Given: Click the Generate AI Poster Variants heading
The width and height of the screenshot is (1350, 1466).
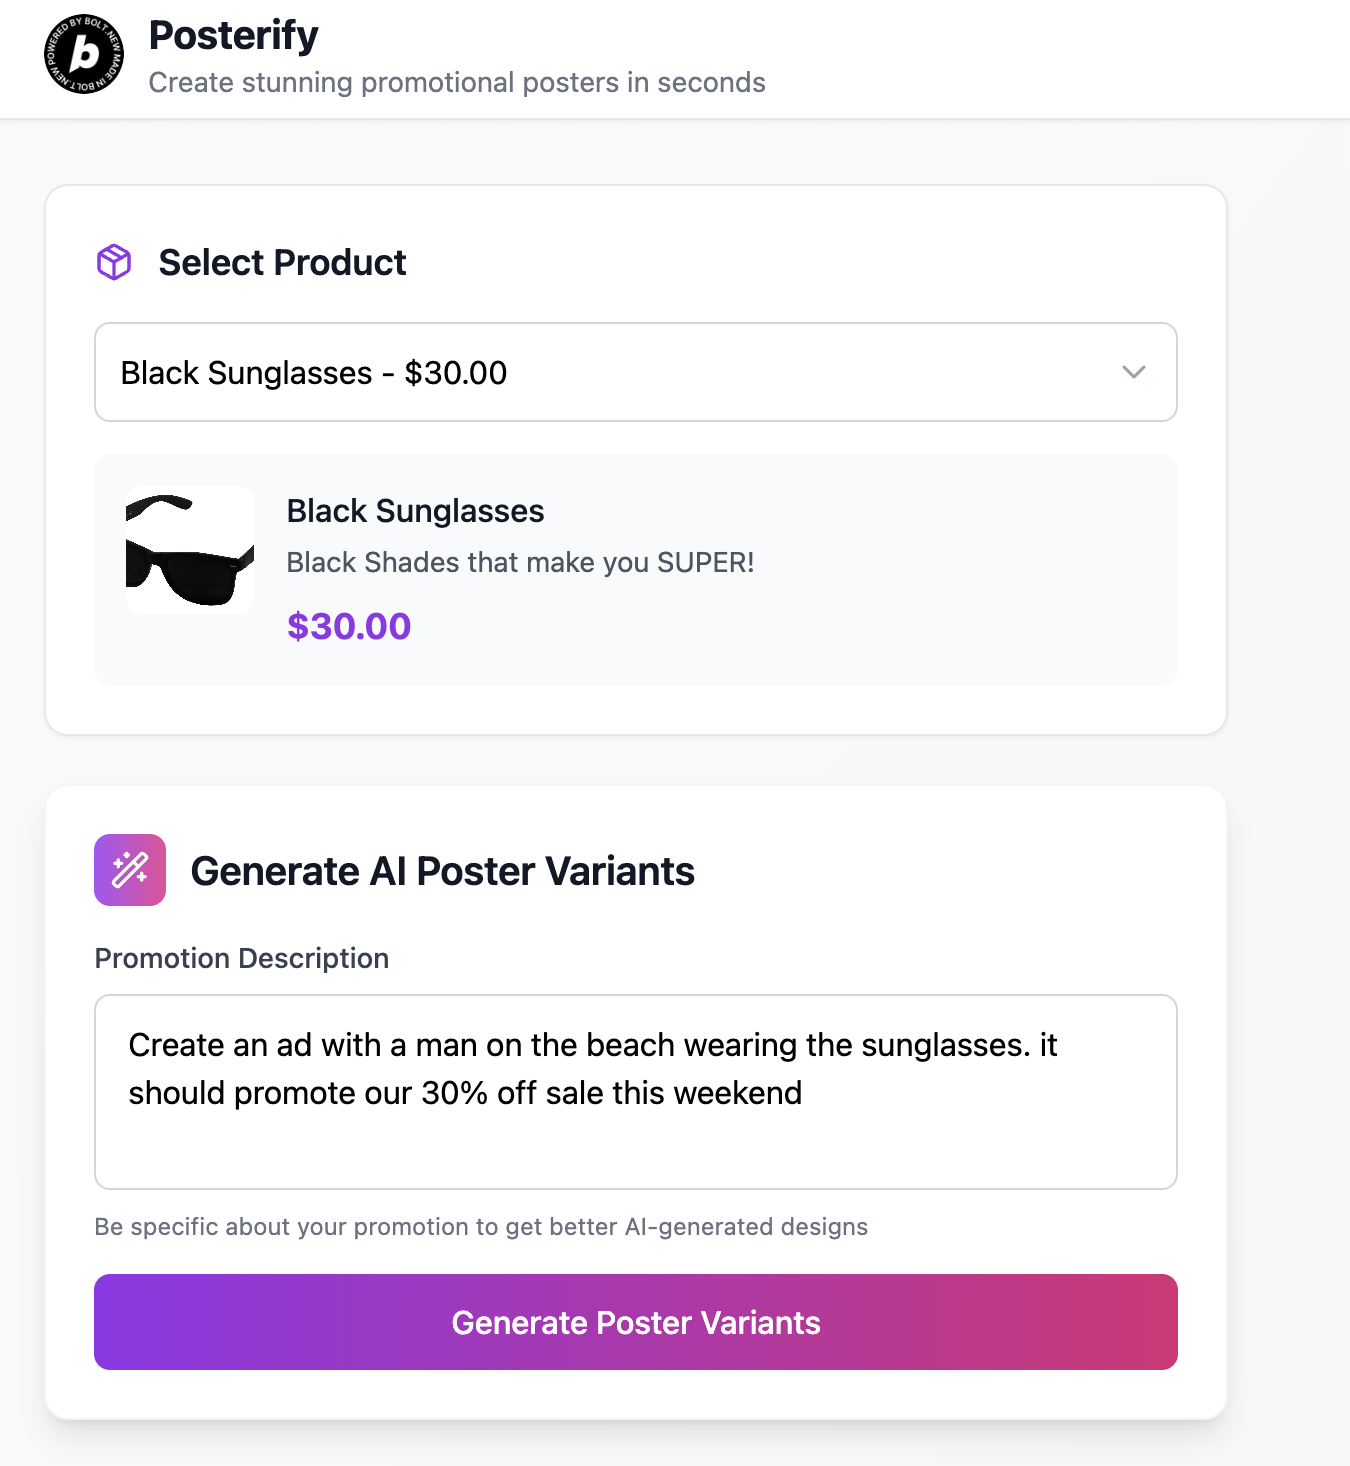Looking at the screenshot, I should [x=442, y=871].
